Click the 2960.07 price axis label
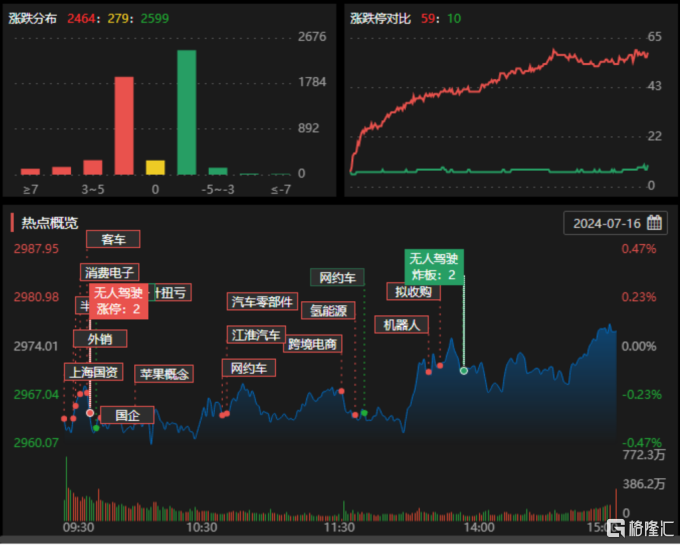681x545 pixels. (36, 443)
